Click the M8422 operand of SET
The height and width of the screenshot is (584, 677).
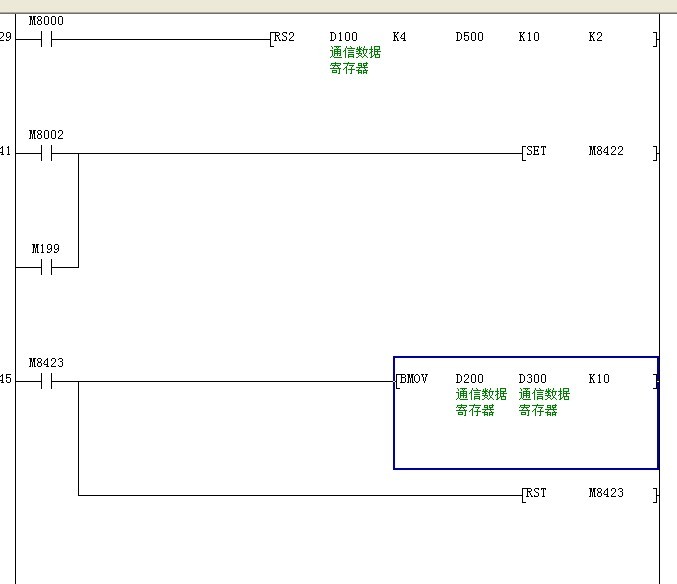point(606,151)
